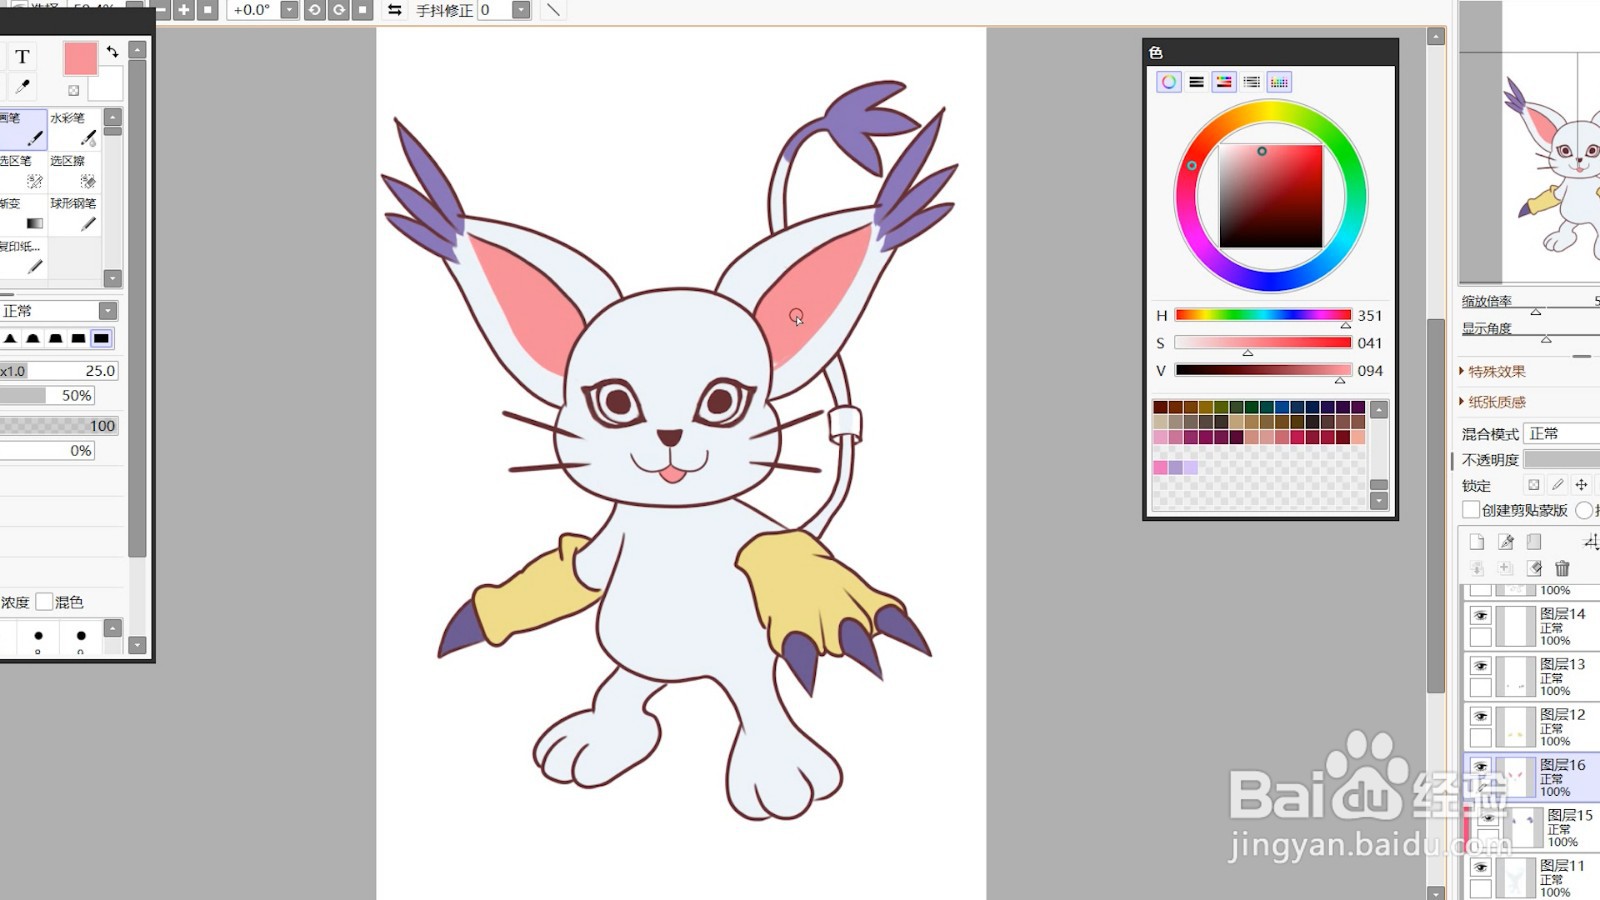The width and height of the screenshot is (1600, 900).
Task: Click the S saturation slider bar
Action: (1263, 343)
